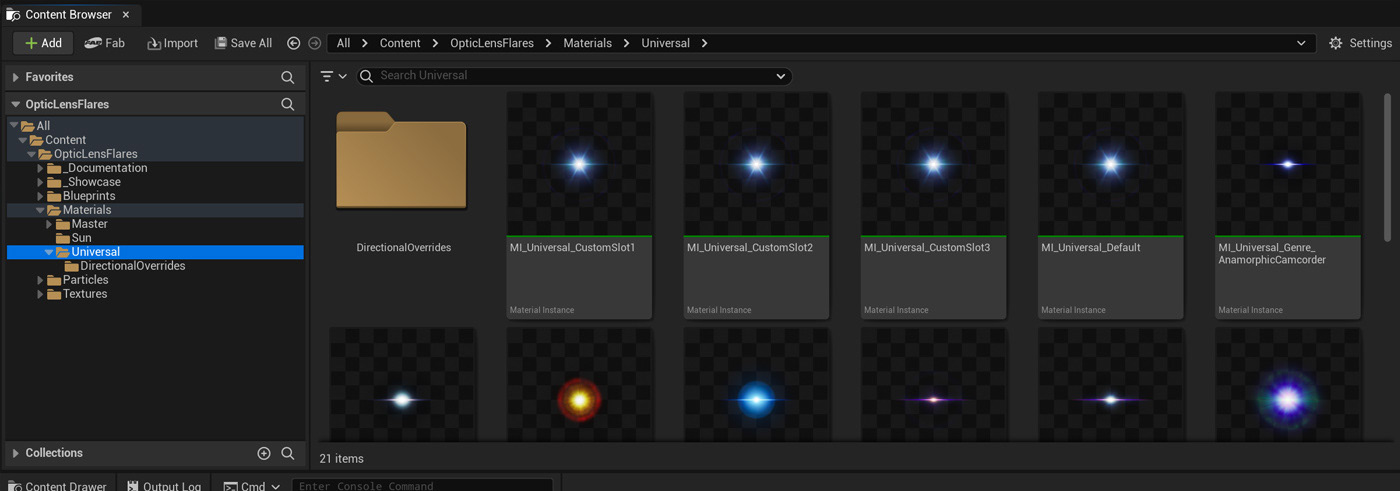Go forward with the history forward arrow
The height and width of the screenshot is (491, 1400).
pos(315,43)
